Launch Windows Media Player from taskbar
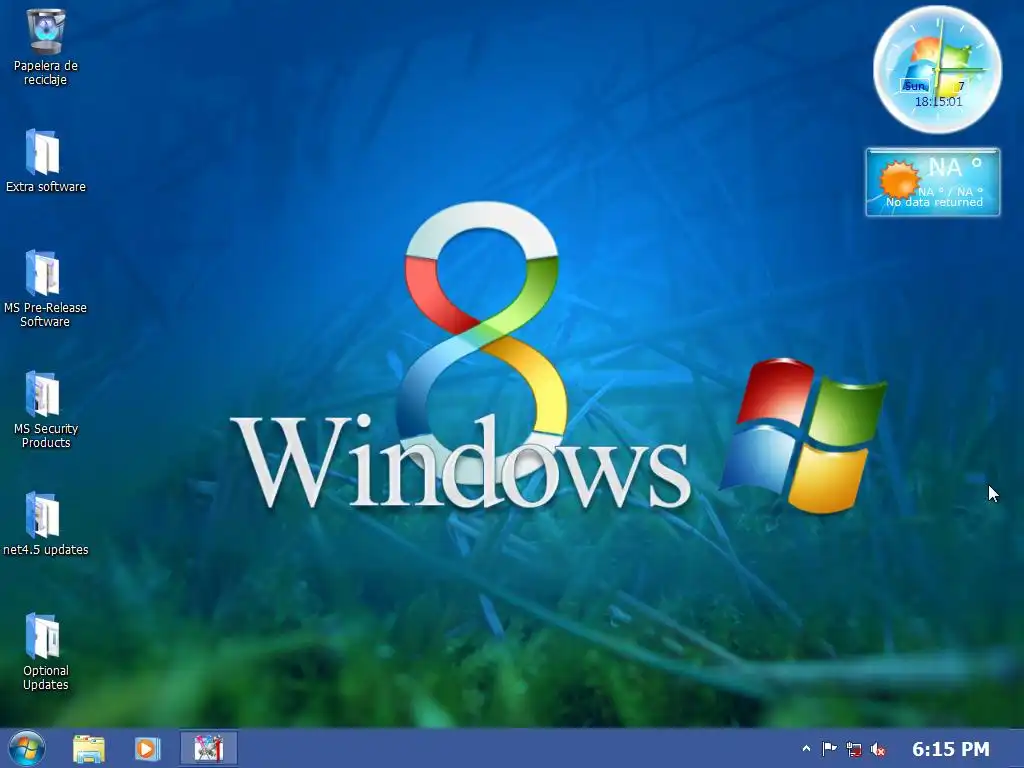The width and height of the screenshot is (1024, 768). click(147, 749)
